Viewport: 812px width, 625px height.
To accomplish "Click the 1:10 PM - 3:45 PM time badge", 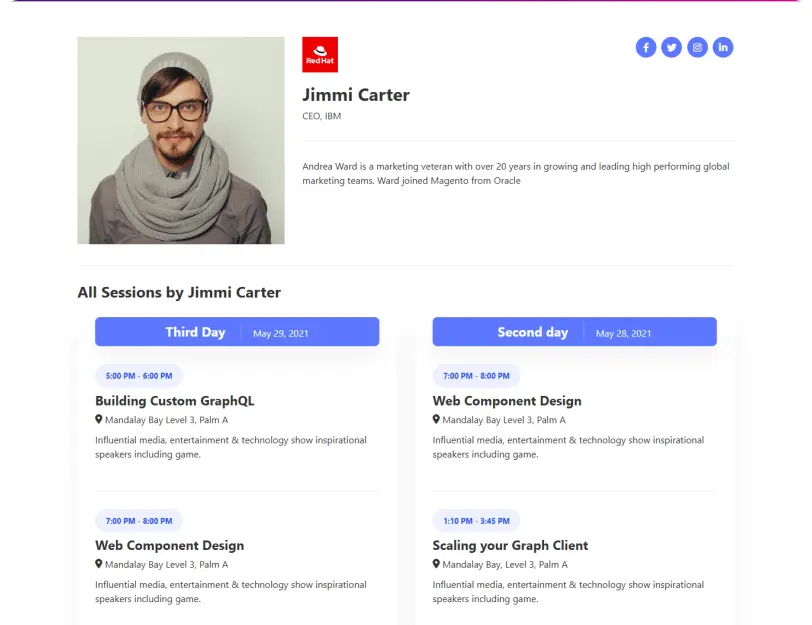I will tap(476, 521).
